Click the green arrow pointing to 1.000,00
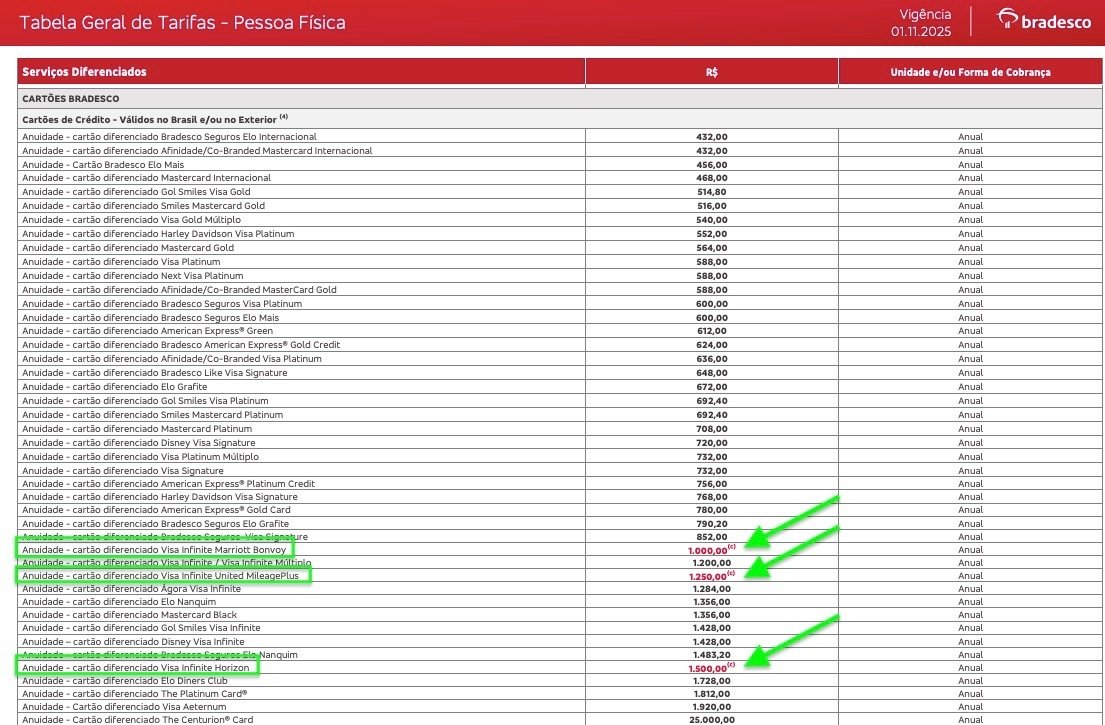Viewport: 1105px width, 725px height. (x=795, y=519)
